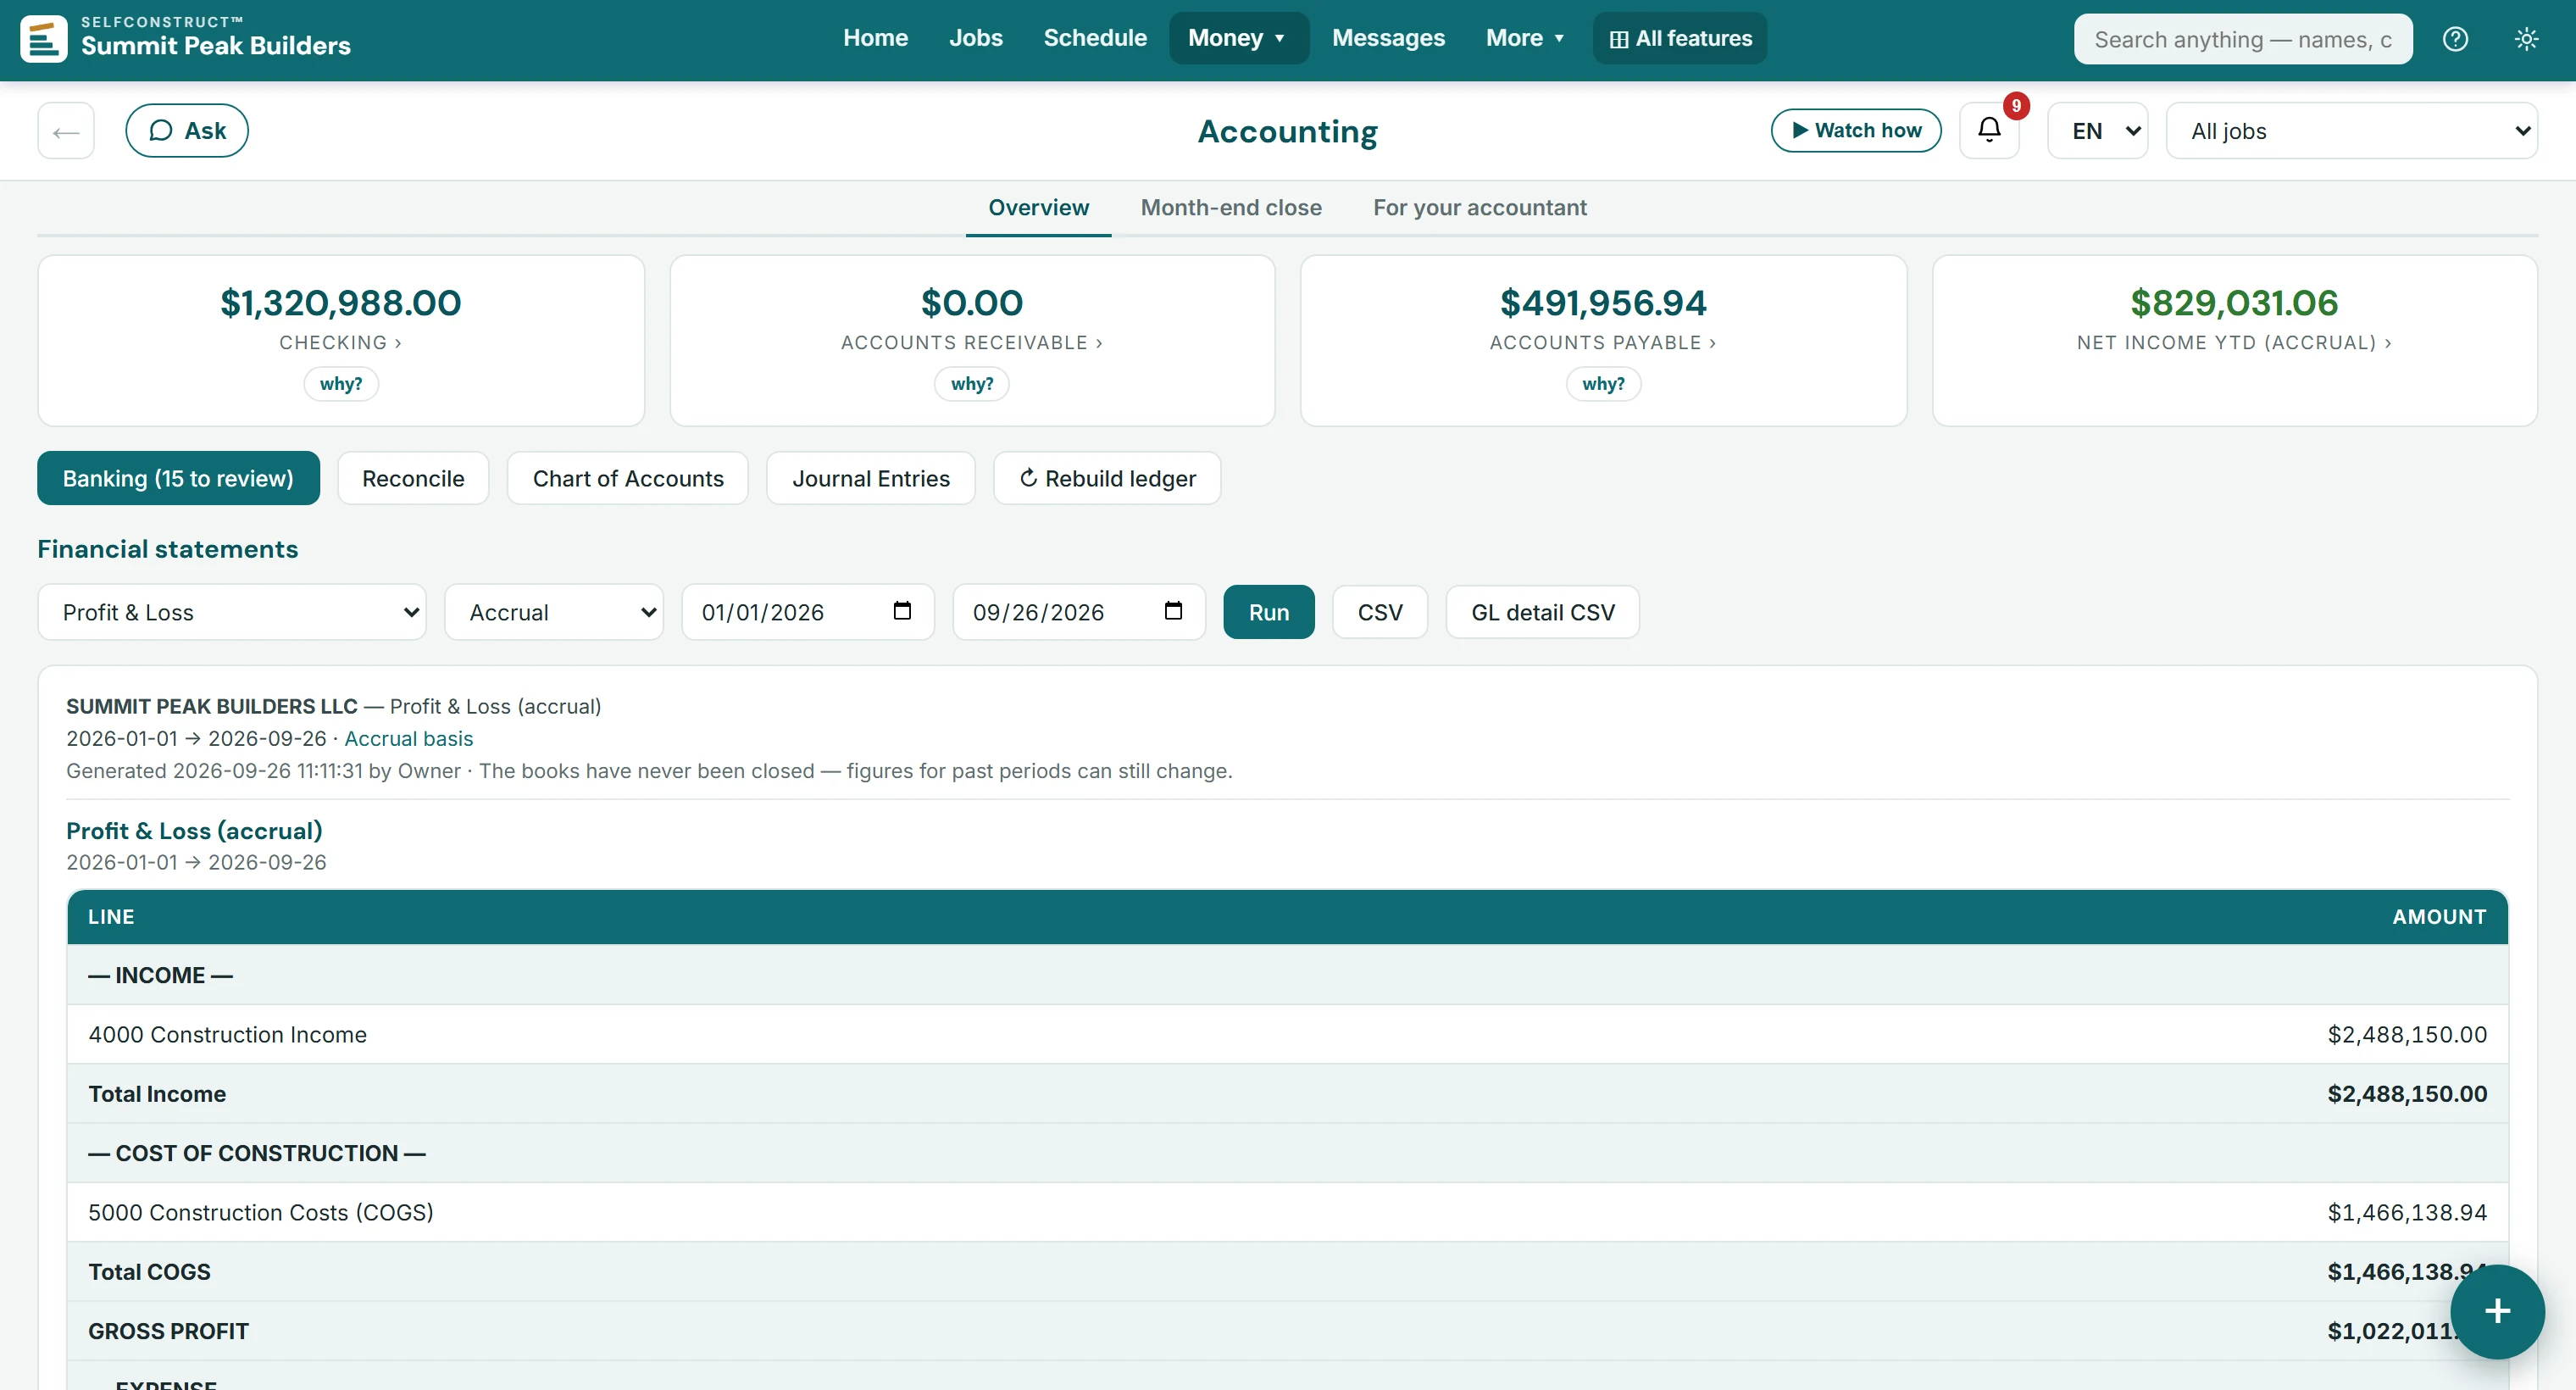Click the Reconcile button
Screen dimensions: 2576x1390
pyautogui.click(x=413, y=478)
